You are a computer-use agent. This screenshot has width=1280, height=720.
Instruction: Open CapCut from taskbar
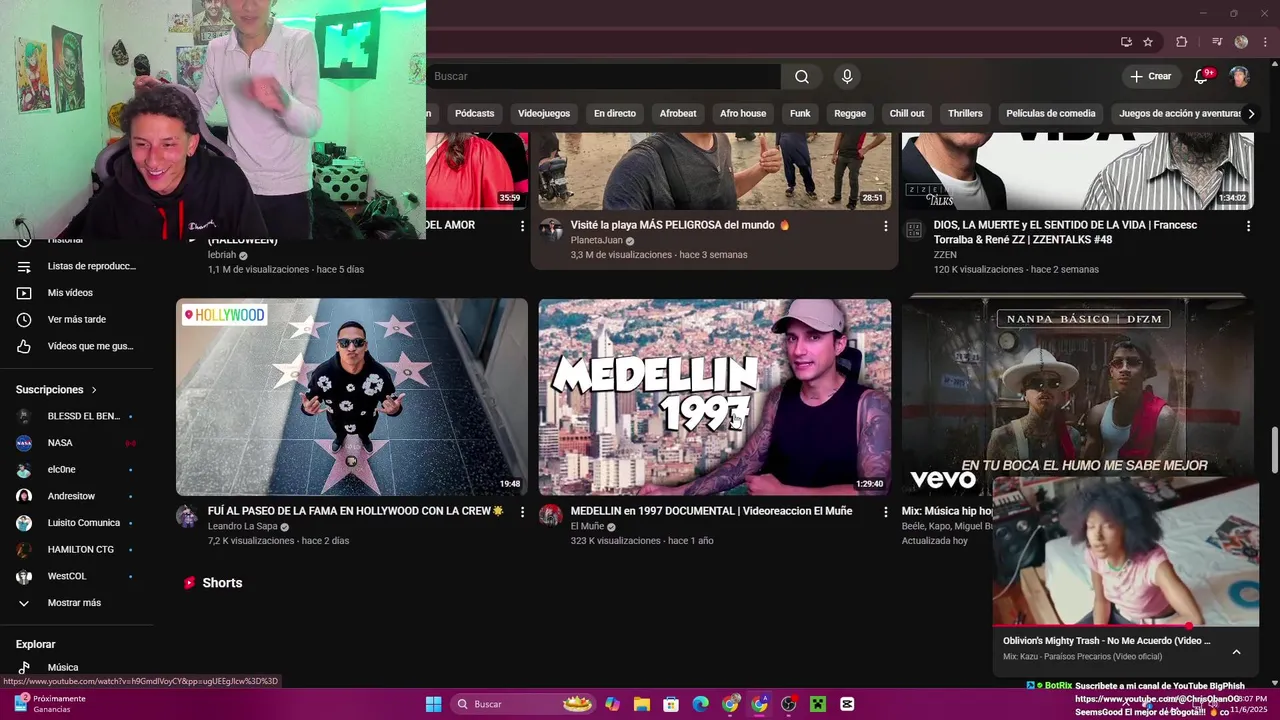pos(848,704)
